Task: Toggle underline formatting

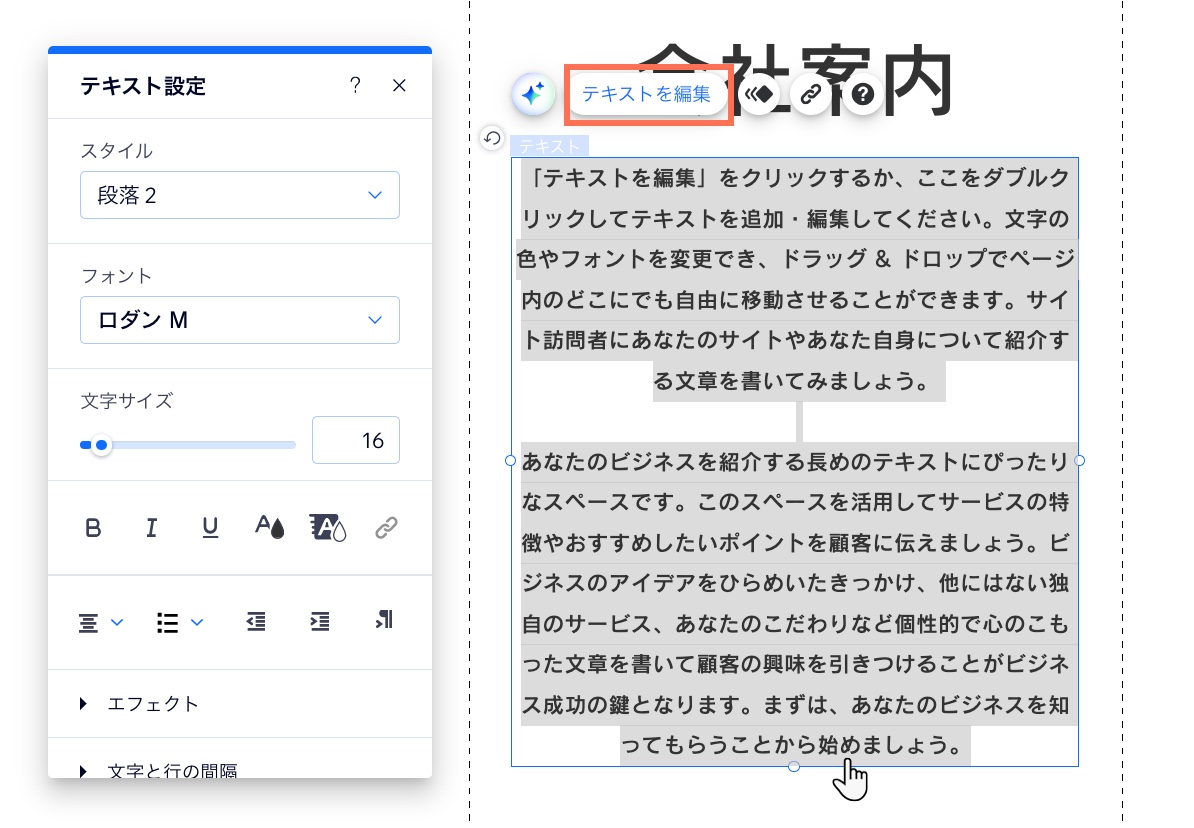Action: 210,528
